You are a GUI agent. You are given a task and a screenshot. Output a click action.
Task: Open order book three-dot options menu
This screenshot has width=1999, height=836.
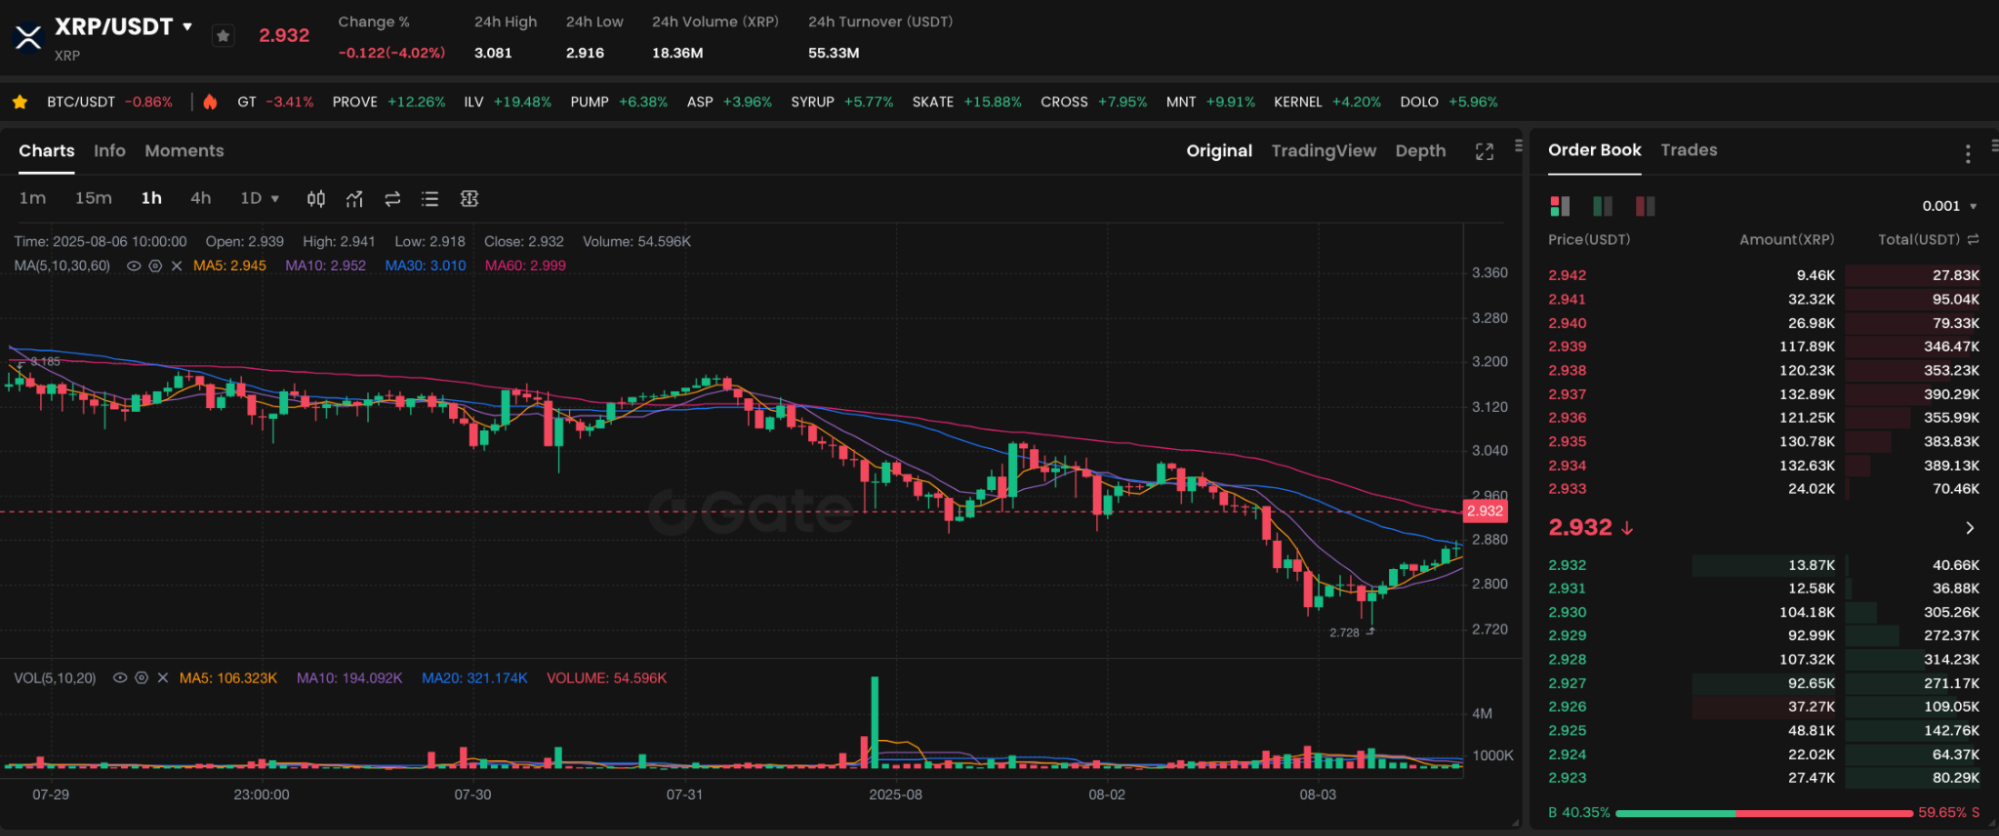(1967, 153)
